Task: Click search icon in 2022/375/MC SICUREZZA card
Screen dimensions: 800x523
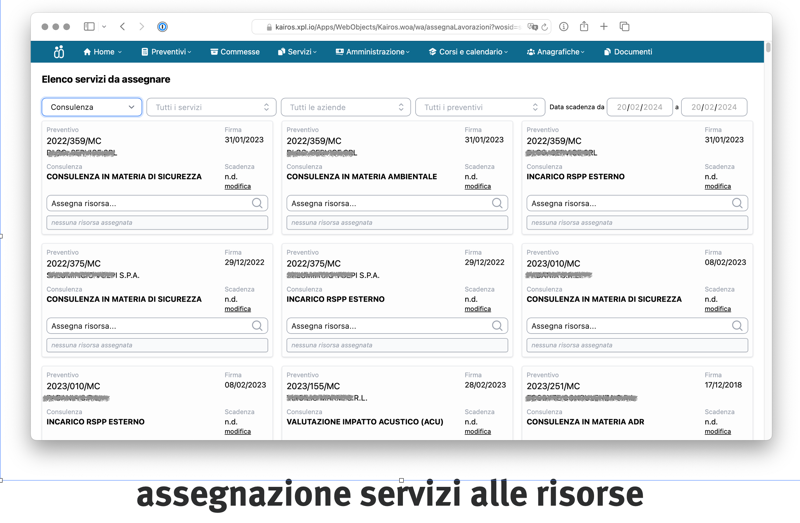Action: (x=257, y=326)
